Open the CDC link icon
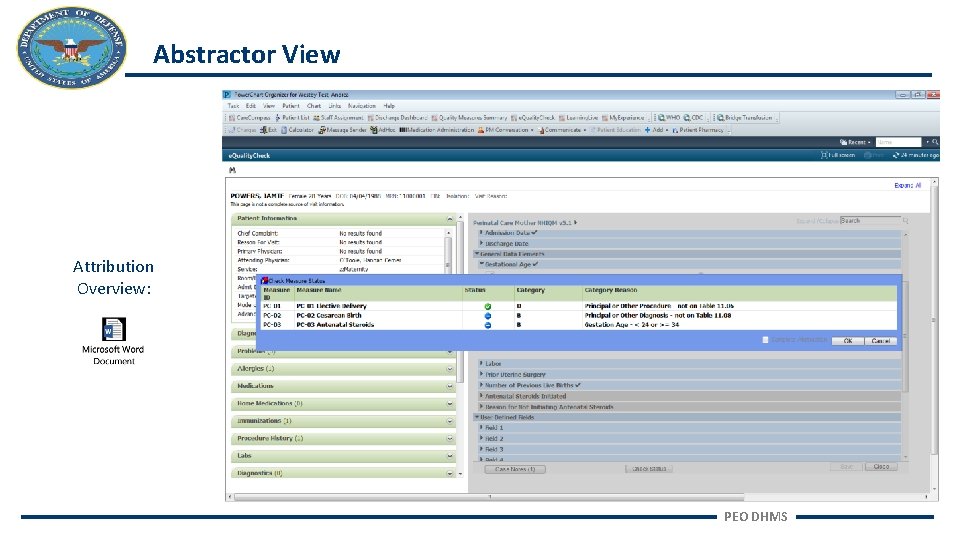 point(694,118)
